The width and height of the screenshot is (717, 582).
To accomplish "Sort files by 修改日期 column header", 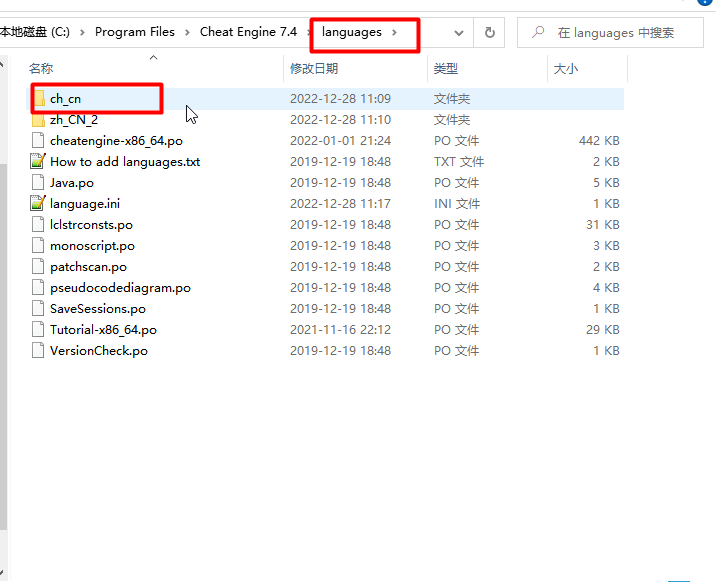I will coord(314,68).
